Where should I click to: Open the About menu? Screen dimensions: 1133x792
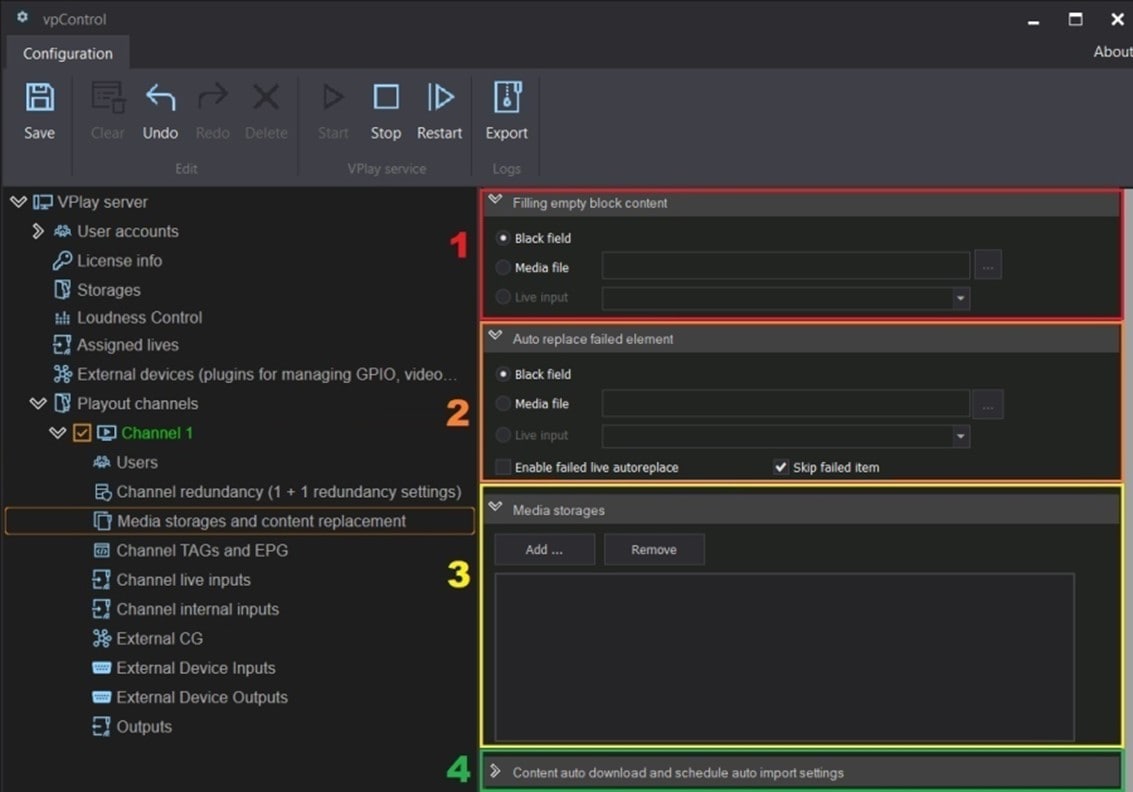tap(1113, 51)
